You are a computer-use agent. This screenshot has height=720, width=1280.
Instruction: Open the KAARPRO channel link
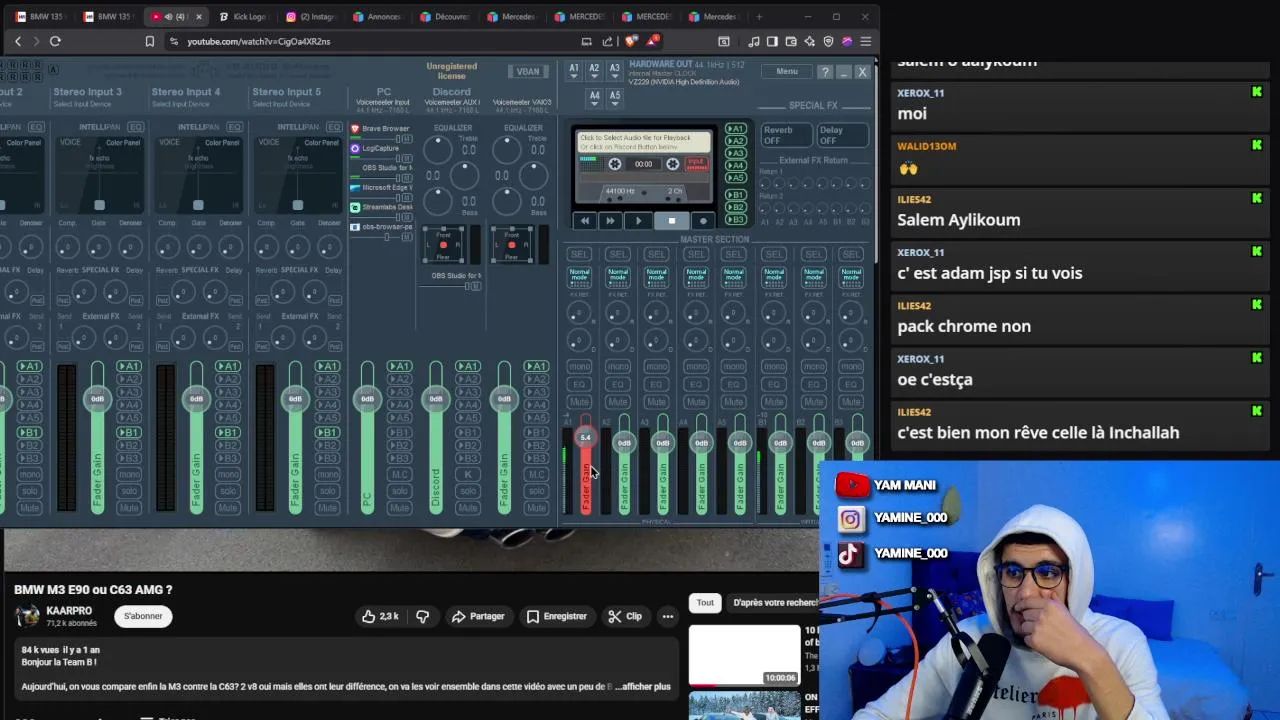69,611
